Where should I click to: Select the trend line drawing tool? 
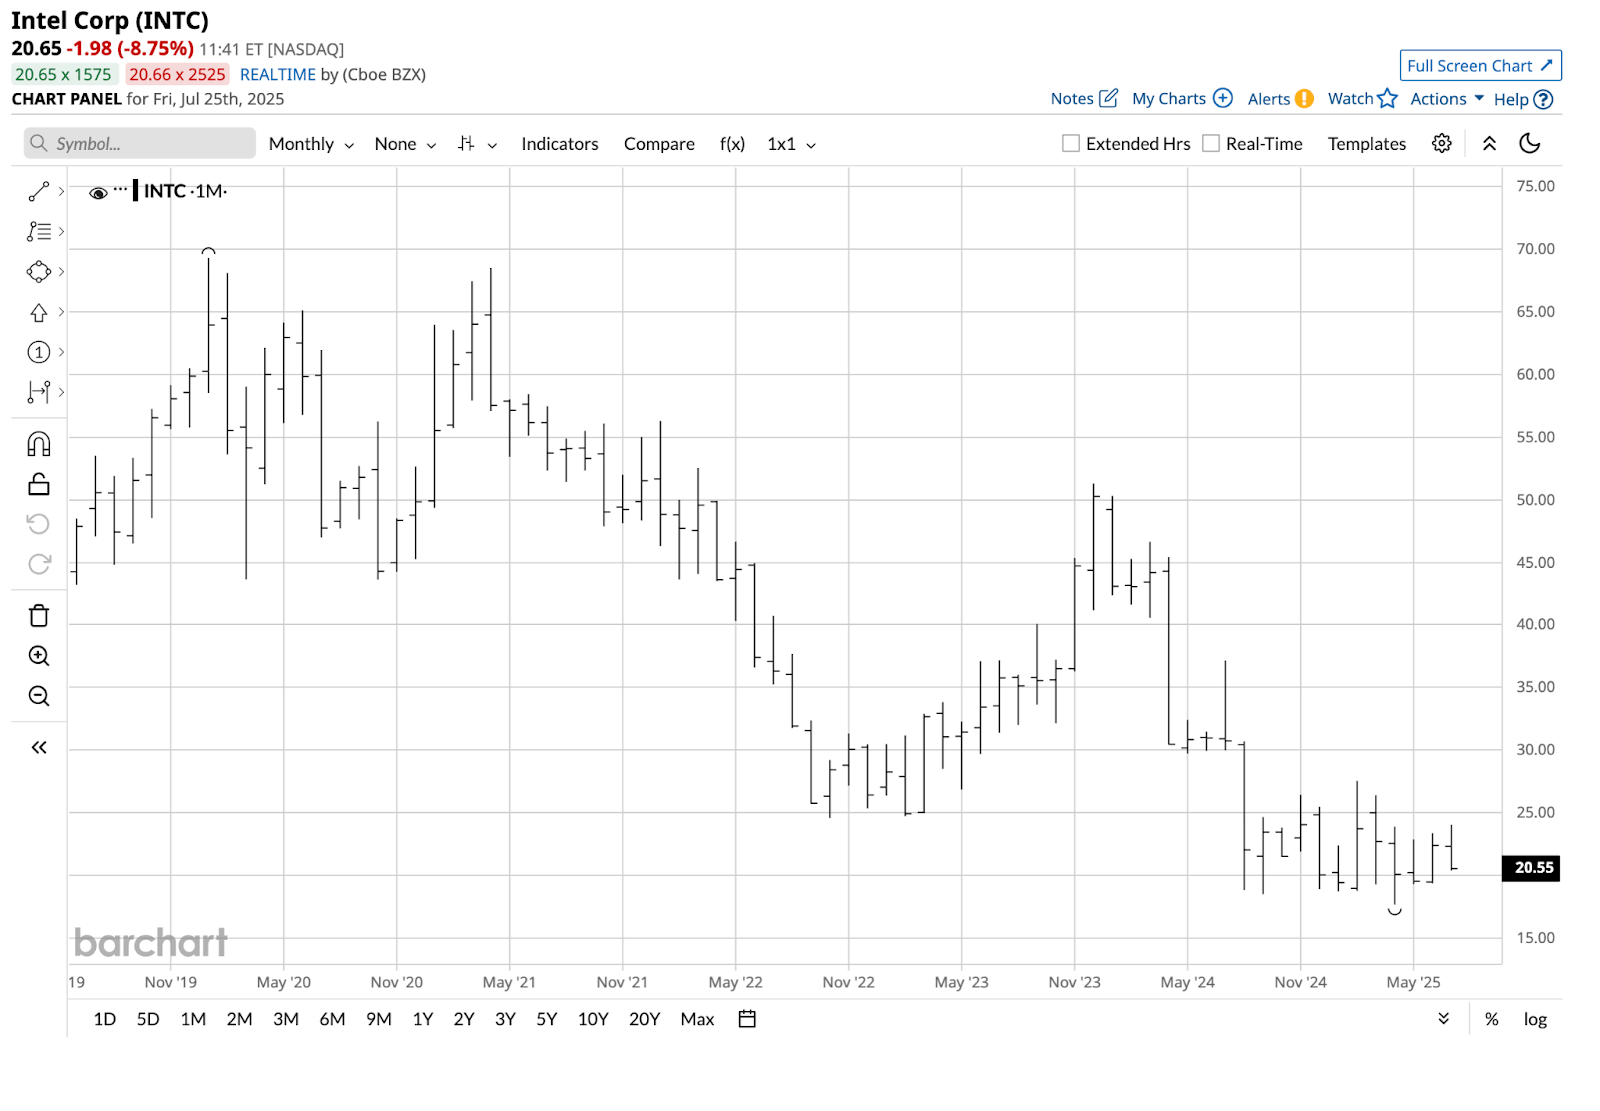(38, 191)
